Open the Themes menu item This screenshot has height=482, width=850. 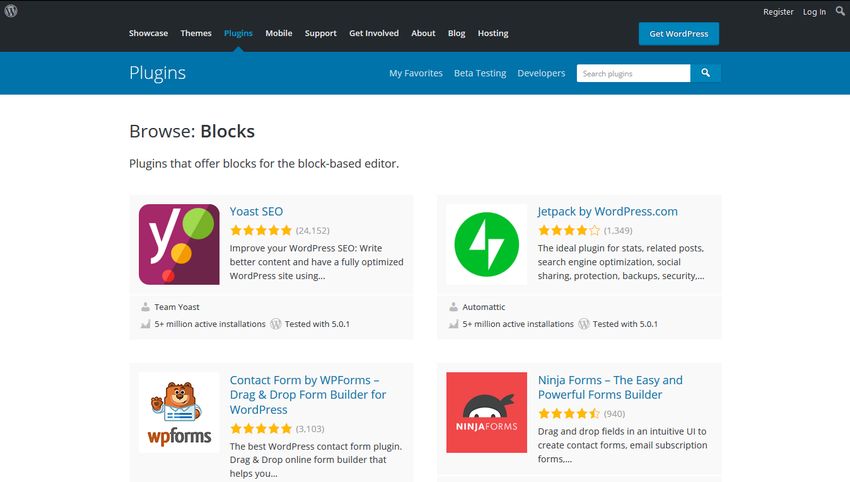[x=196, y=33]
